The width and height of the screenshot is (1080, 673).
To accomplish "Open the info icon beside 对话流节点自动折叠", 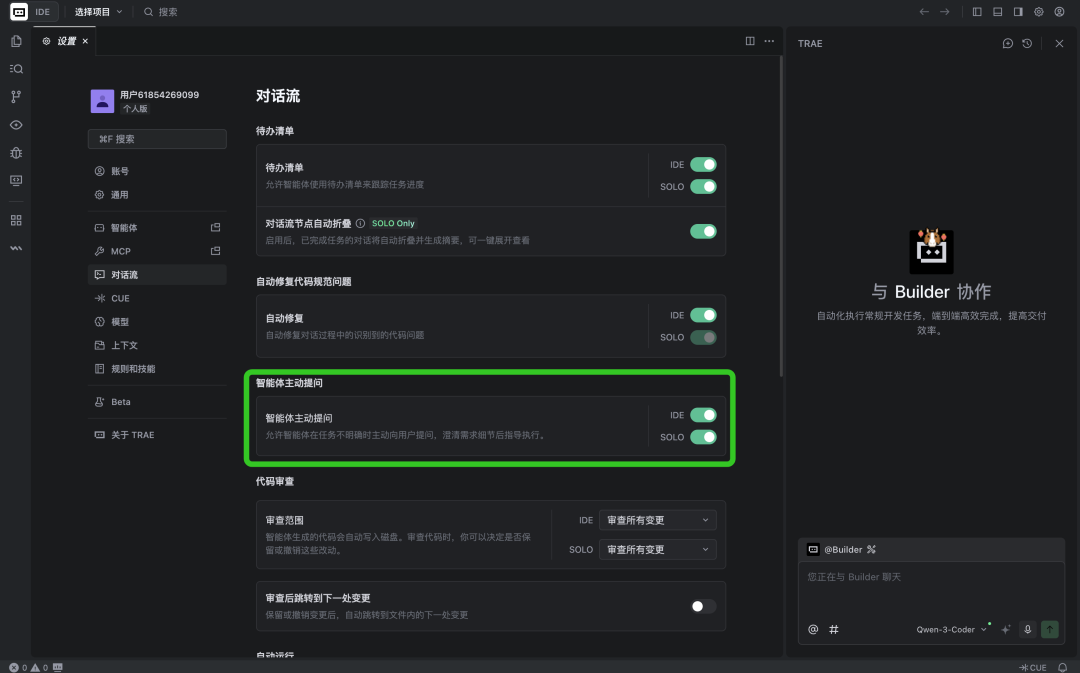I will [x=360, y=224].
